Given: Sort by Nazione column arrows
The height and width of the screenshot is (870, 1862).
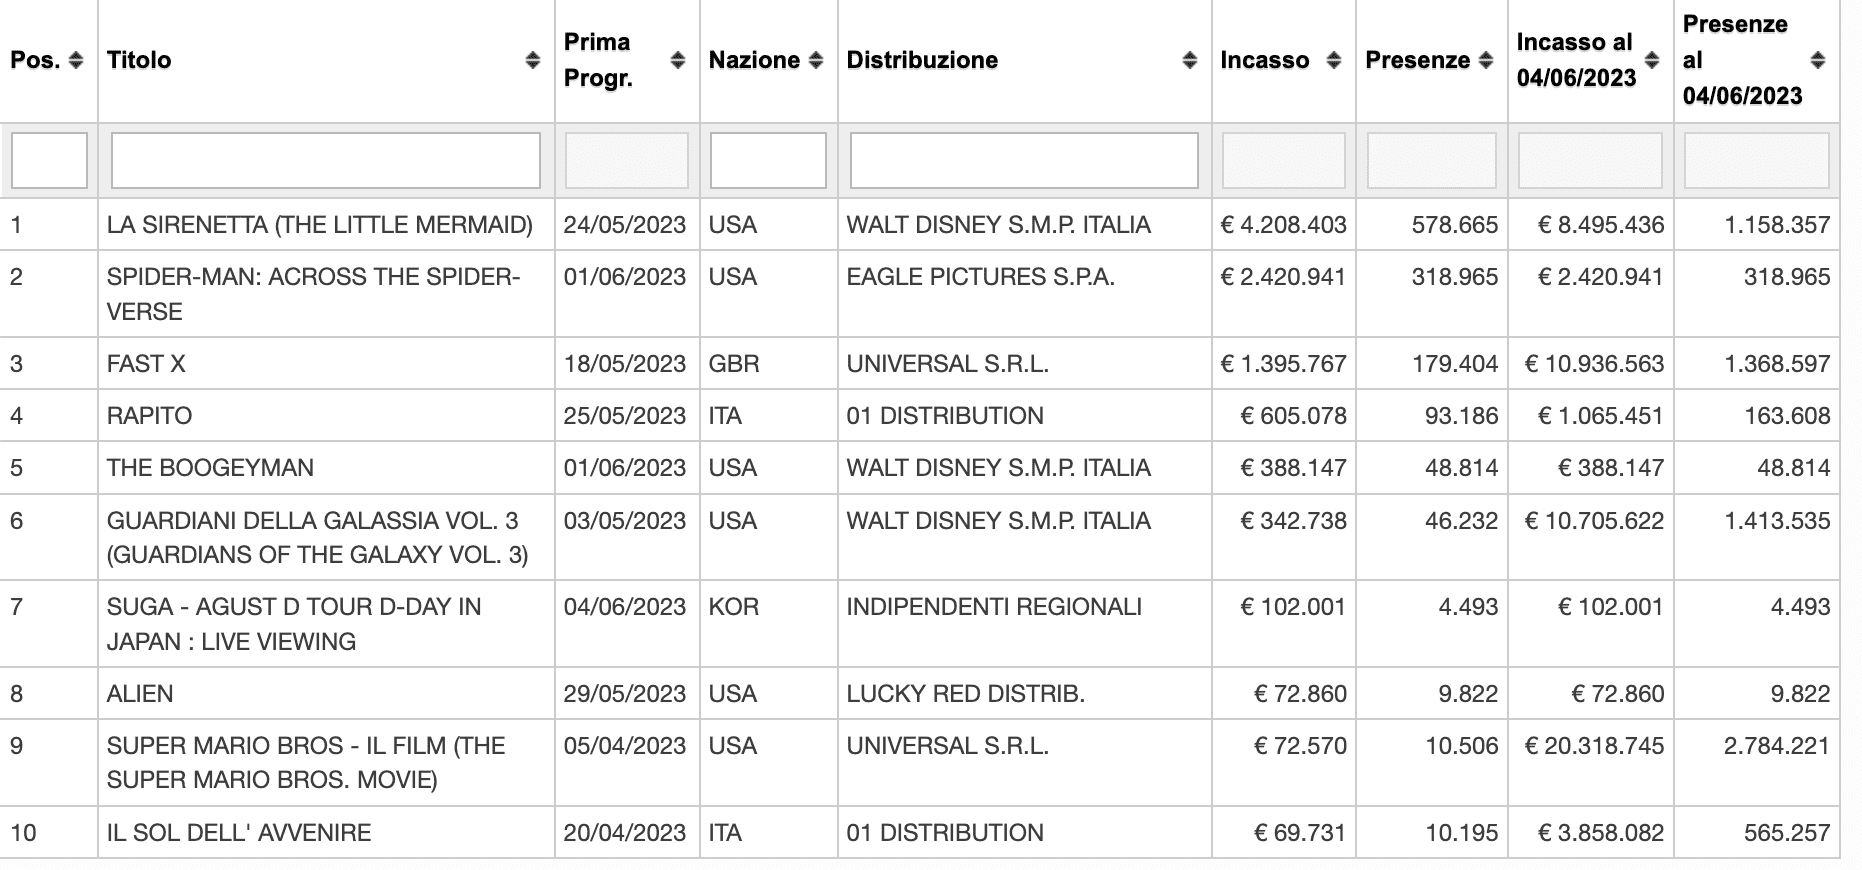Looking at the screenshot, I should [816, 61].
